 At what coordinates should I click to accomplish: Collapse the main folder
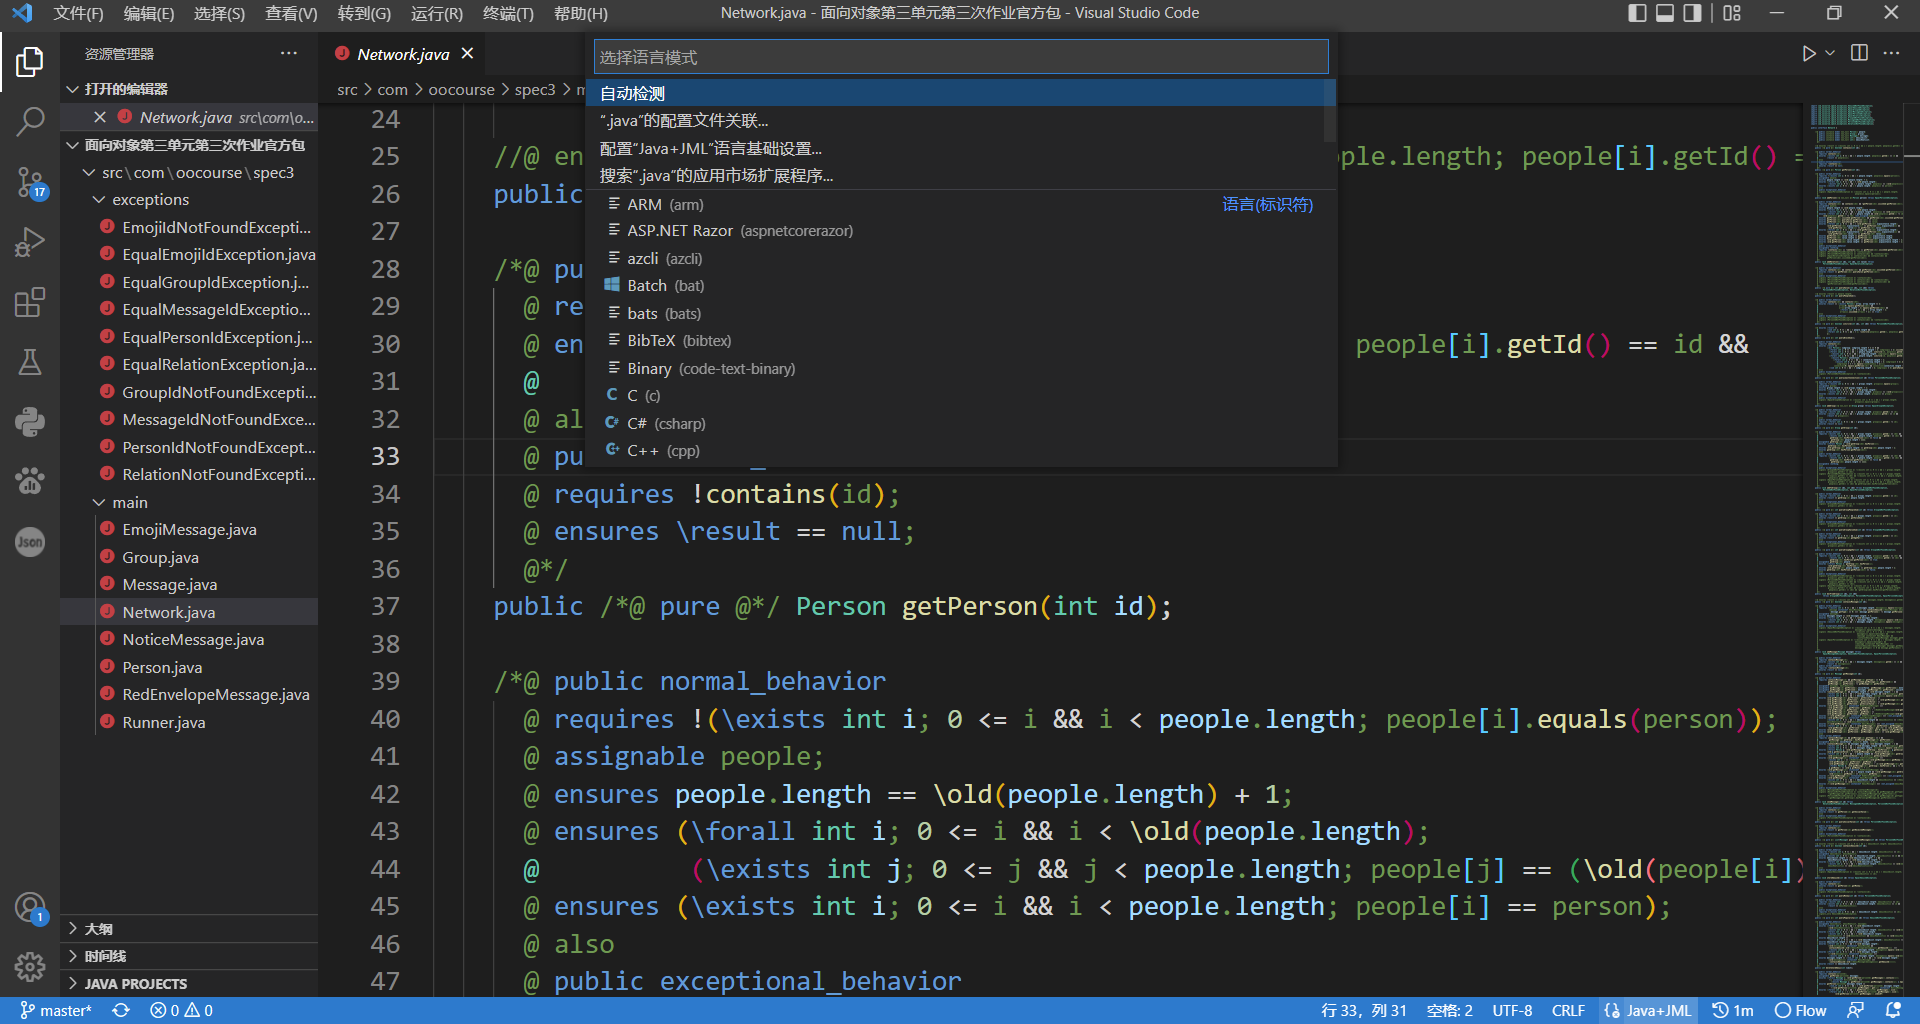(x=190, y=502)
